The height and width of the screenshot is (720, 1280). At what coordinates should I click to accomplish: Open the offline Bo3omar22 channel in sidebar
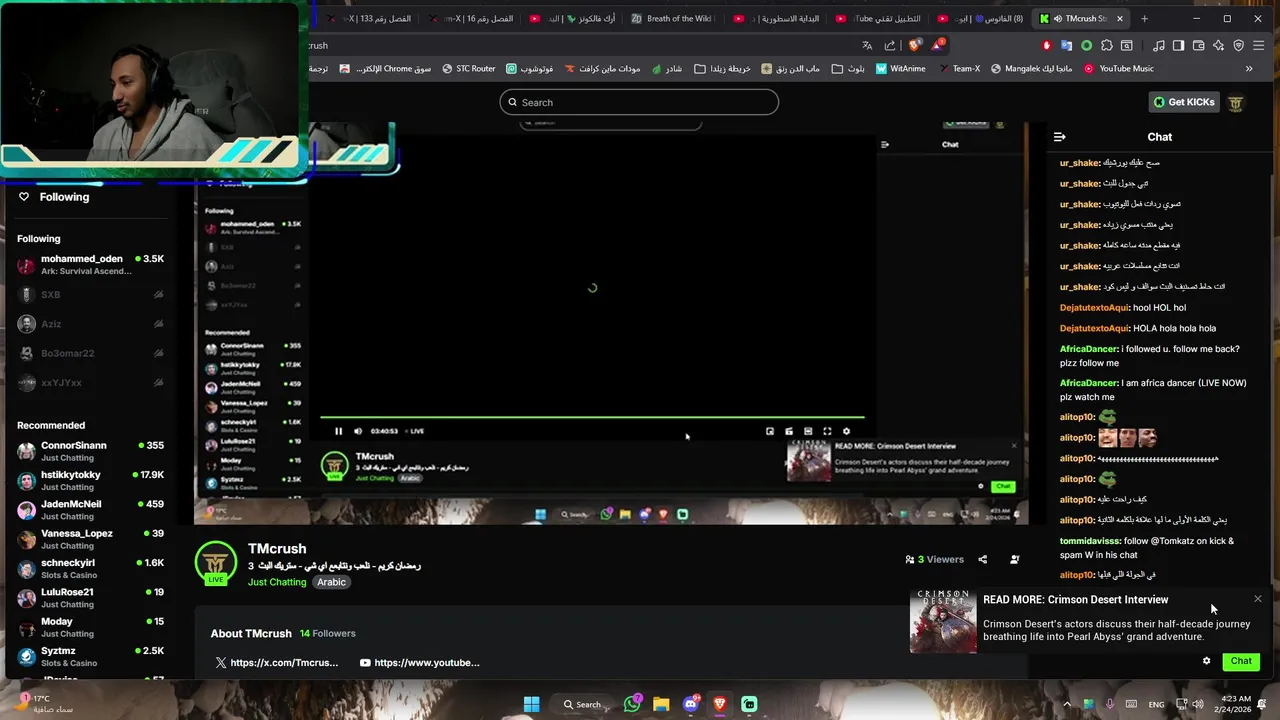tap(90, 353)
